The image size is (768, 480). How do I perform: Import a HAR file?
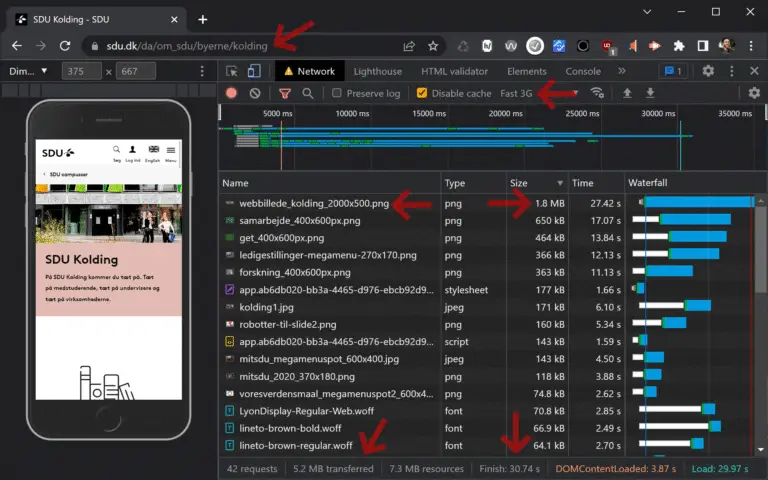point(627,93)
